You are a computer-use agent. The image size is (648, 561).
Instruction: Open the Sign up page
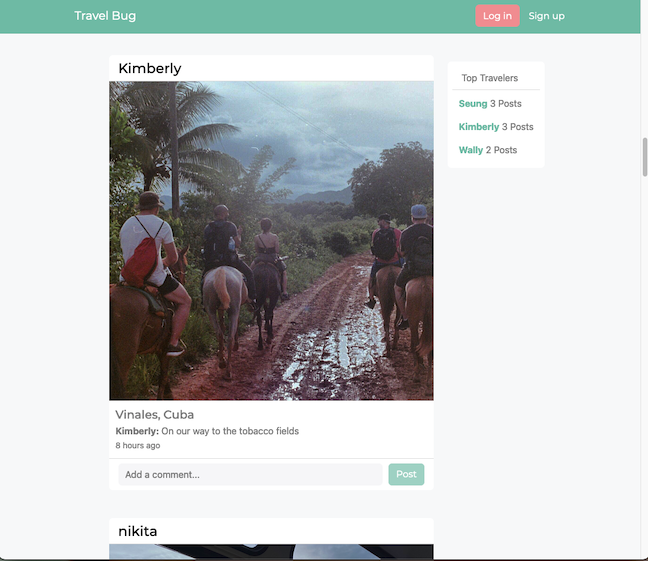click(546, 16)
